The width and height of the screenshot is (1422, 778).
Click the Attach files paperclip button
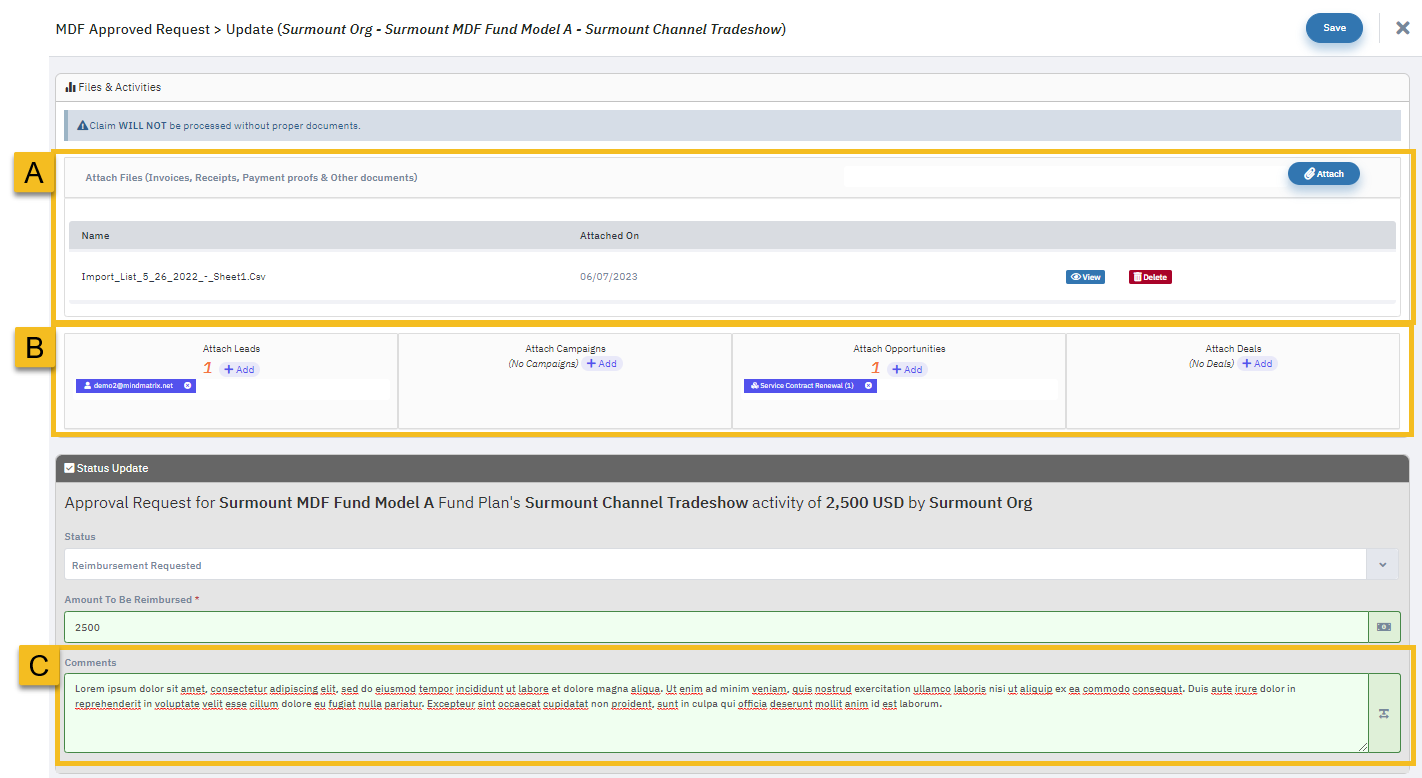[1323, 174]
